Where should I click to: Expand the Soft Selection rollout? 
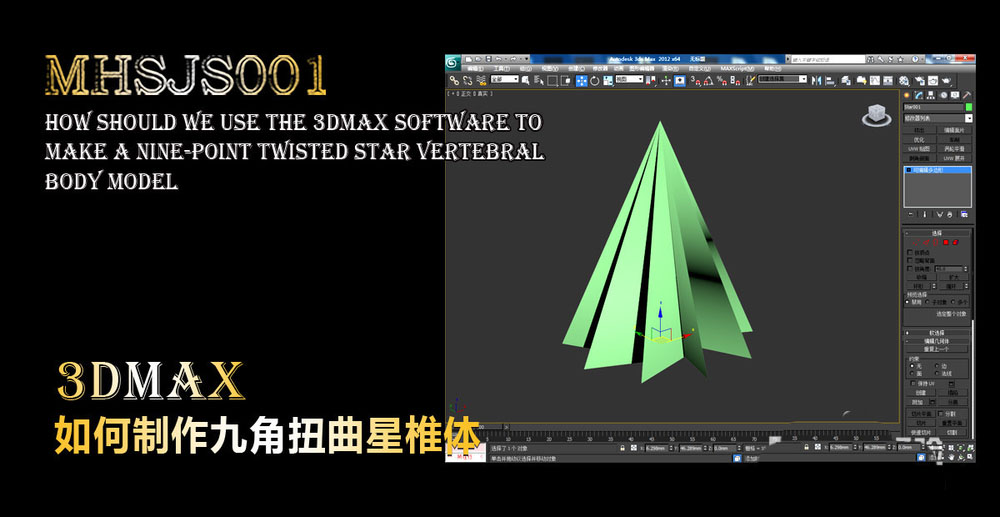point(938,332)
